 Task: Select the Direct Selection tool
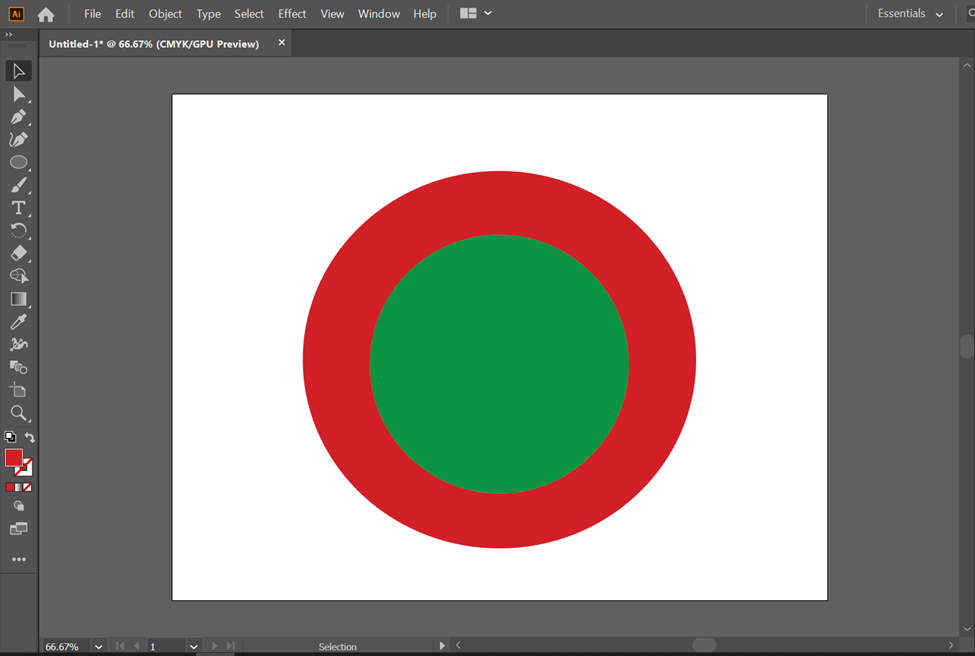coord(18,94)
